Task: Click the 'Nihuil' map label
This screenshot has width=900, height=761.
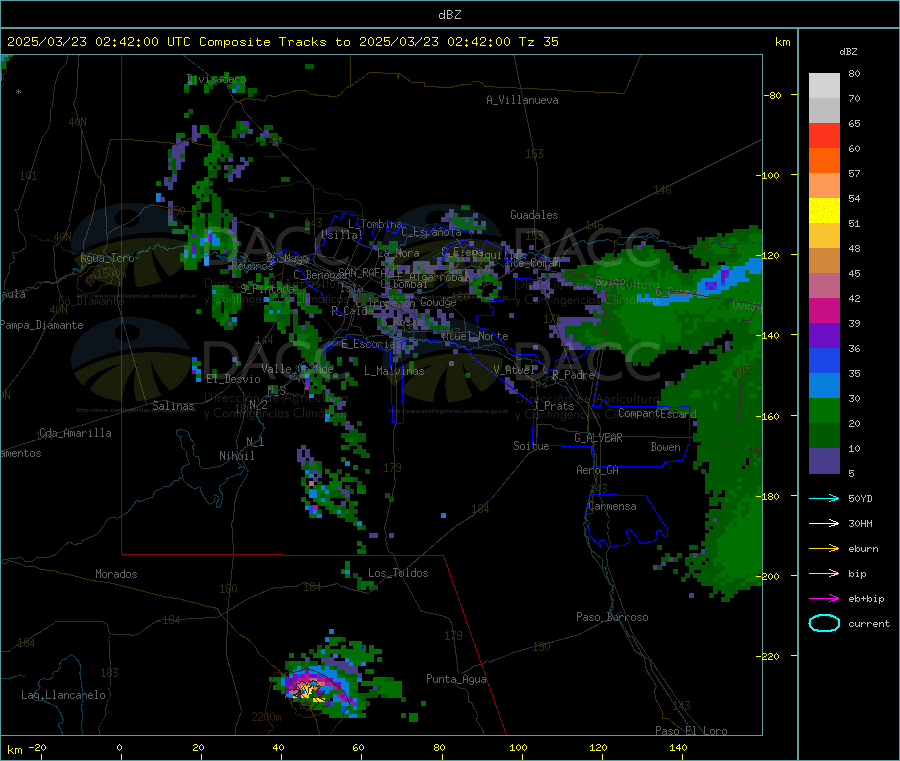Action: (236, 456)
